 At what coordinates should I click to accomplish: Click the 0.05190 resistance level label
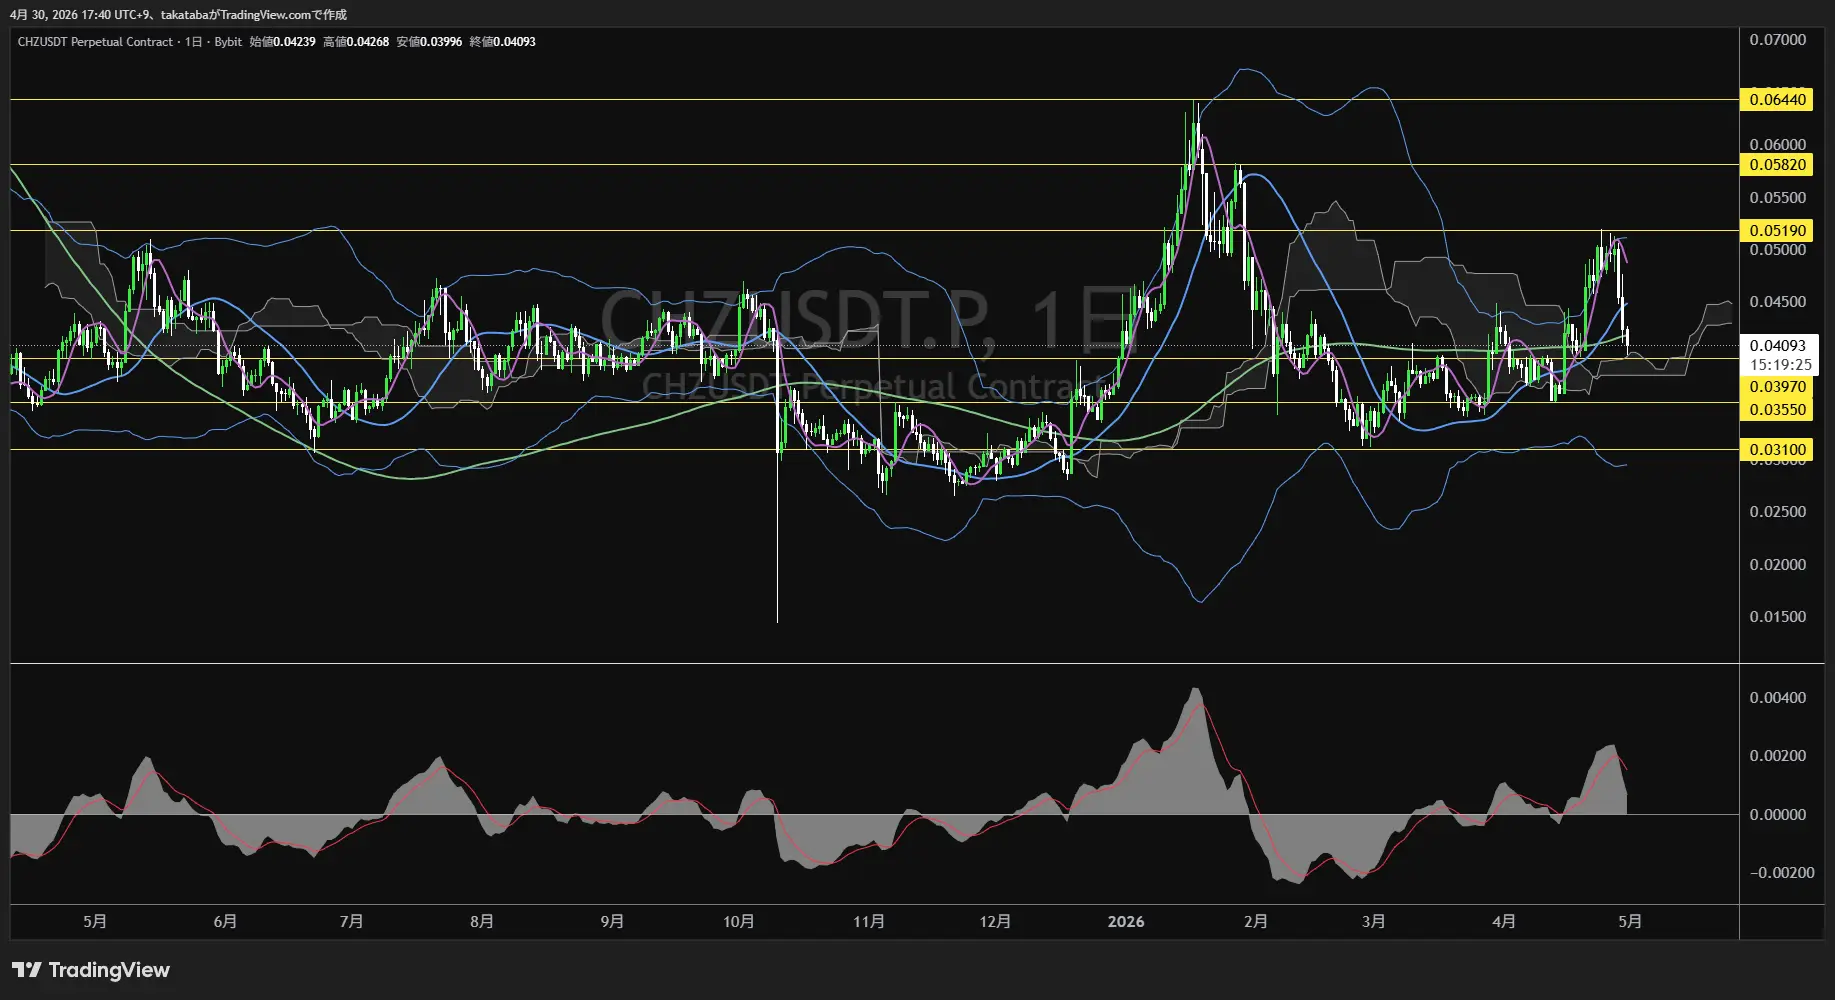tap(1777, 231)
